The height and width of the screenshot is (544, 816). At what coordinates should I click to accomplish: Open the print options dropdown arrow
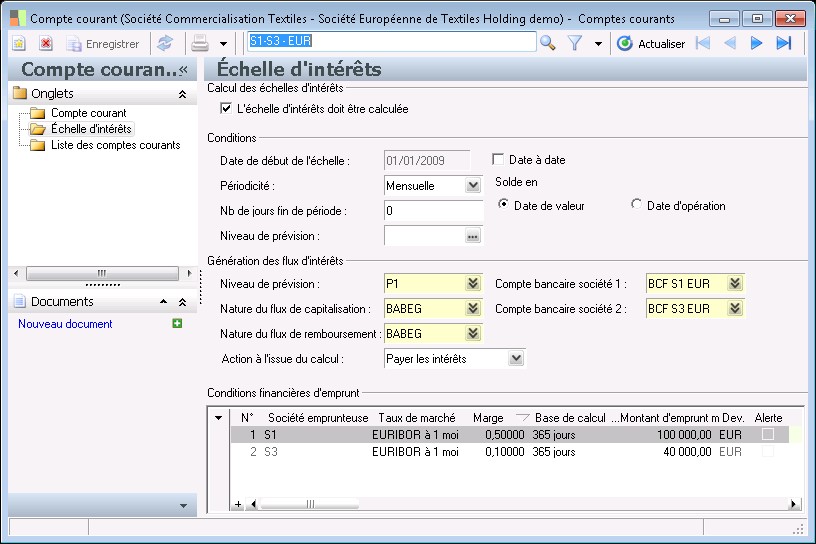tap(223, 44)
